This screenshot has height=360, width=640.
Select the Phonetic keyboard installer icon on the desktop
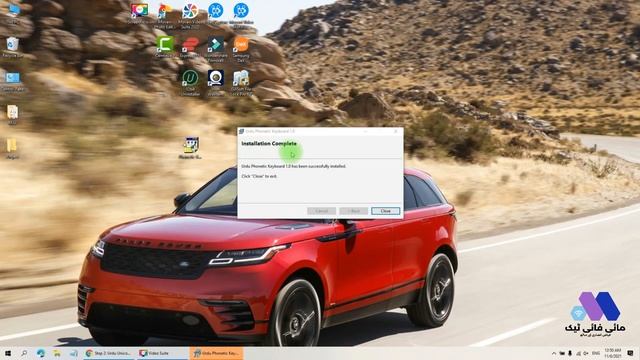point(191,148)
